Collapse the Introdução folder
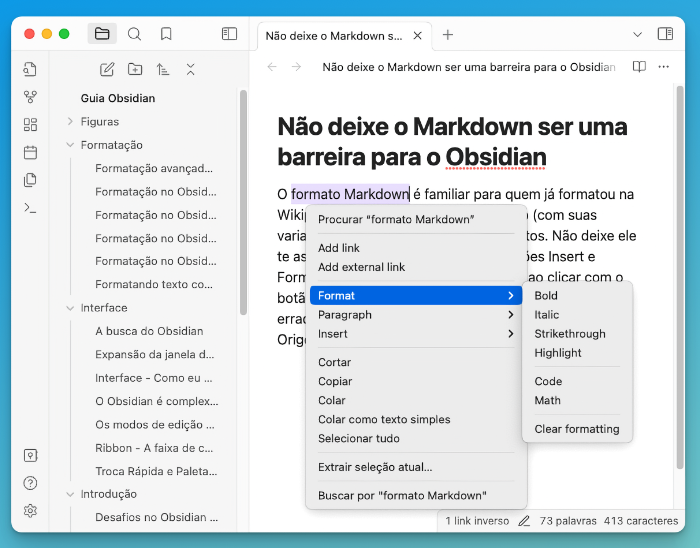The width and height of the screenshot is (700, 548). click(x=70, y=494)
